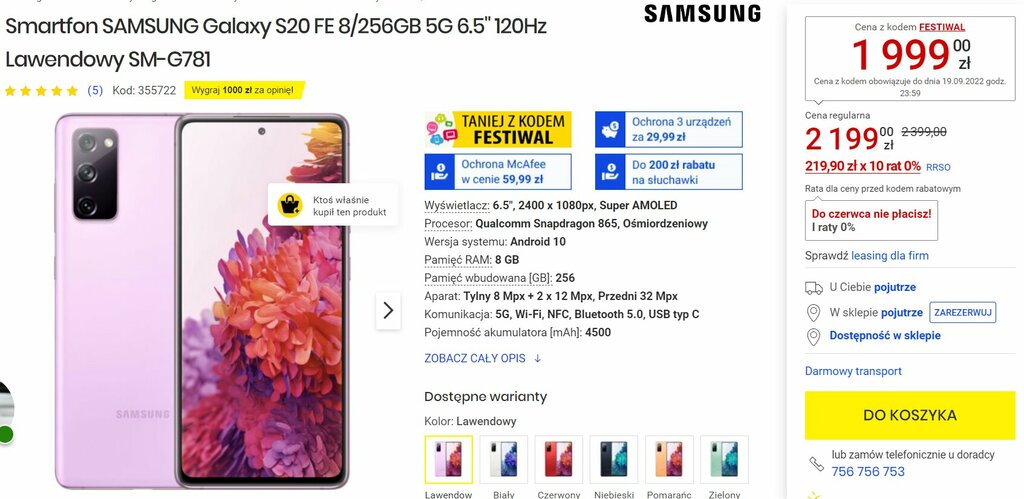Viewport: 1024px width, 499px height.
Task: Click the lavender phone product image
Action: pos(202,301)
